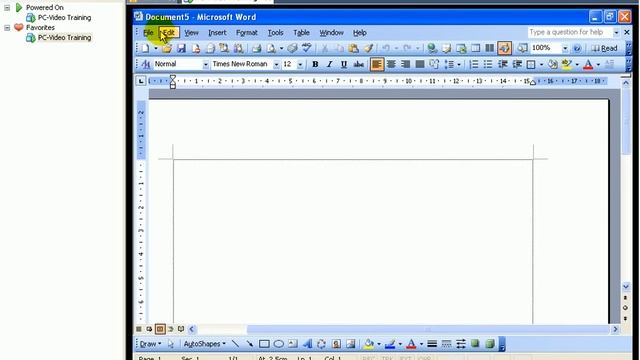640x360 pixels.
Task: Select the Oval shape tool
Action: pos(278,344)
